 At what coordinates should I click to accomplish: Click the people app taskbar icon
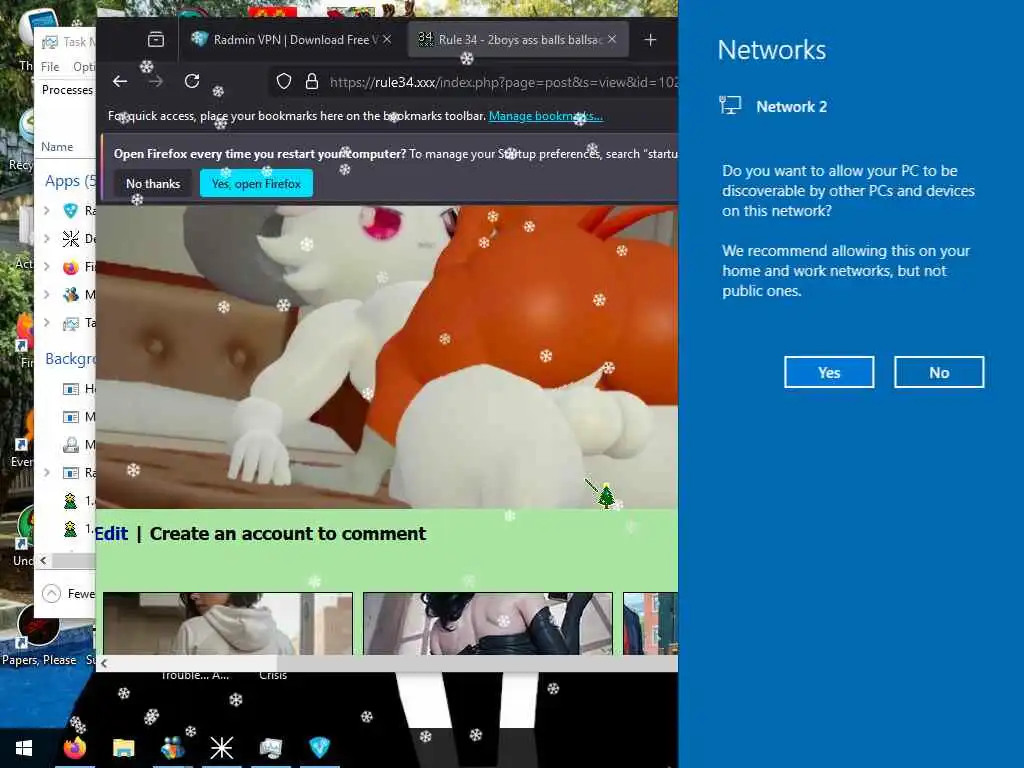click(172, 748)
